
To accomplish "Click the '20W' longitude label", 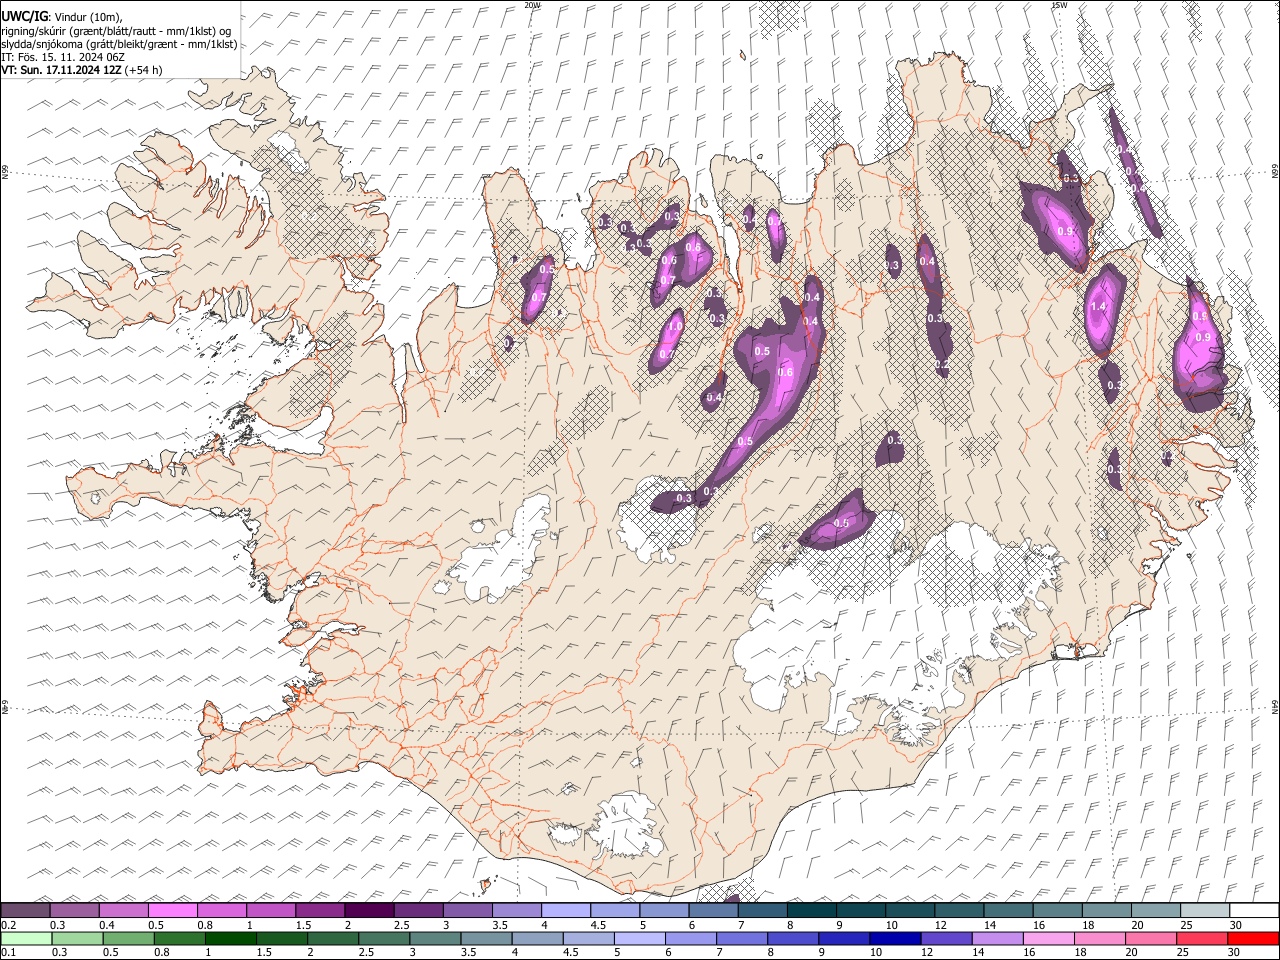I will coord(532,5).
